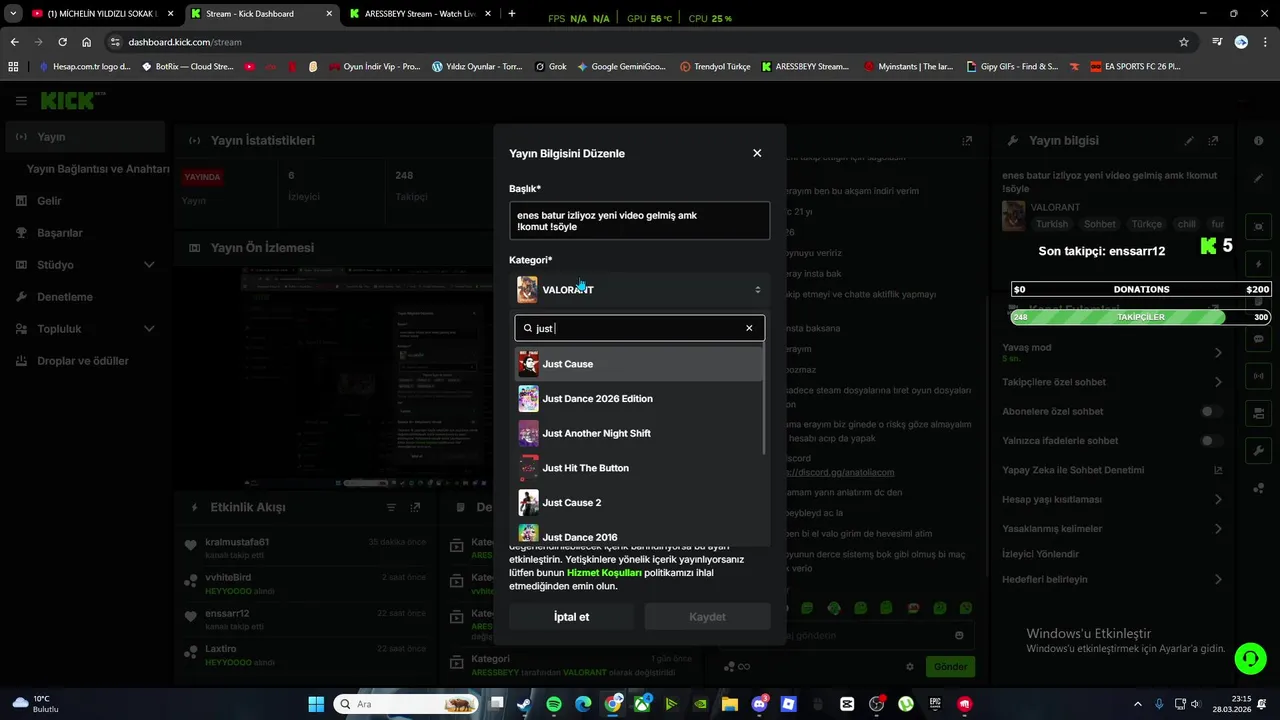Select Just Another Night Shift category
The width and height of the screenshot is (1280, 720).
[639, 433]
